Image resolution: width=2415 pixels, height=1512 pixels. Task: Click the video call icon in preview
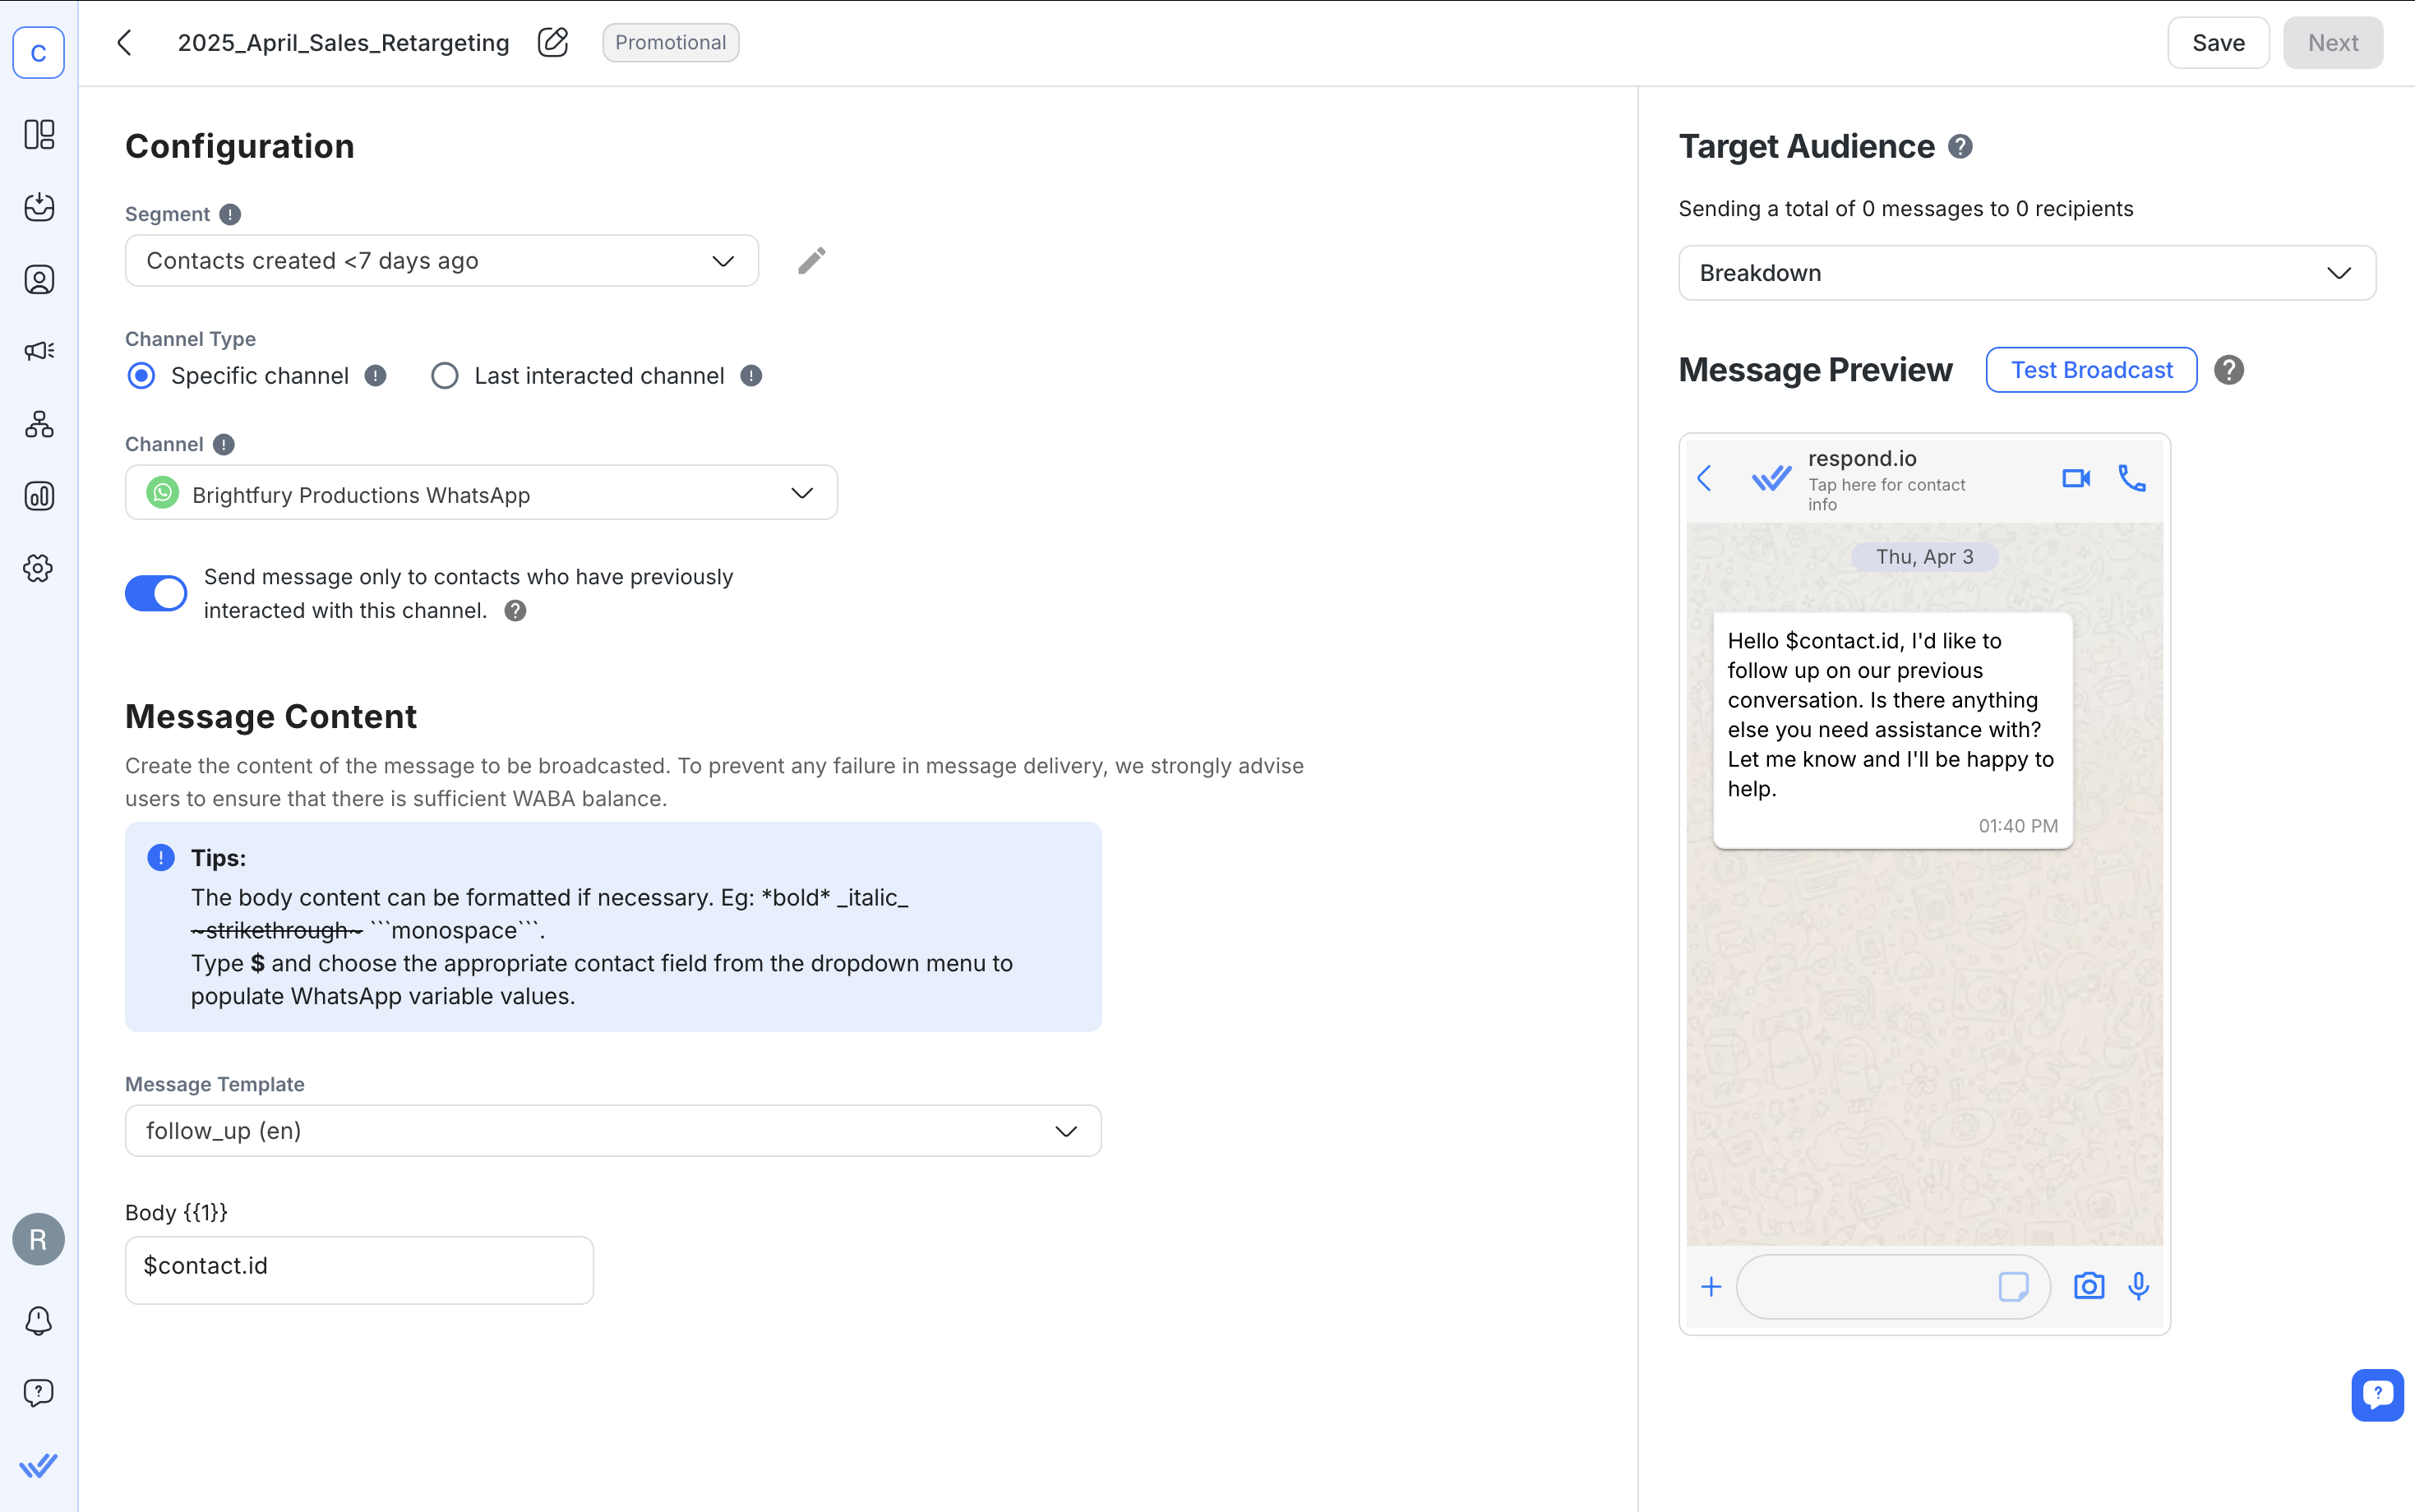coord(2076,479)
